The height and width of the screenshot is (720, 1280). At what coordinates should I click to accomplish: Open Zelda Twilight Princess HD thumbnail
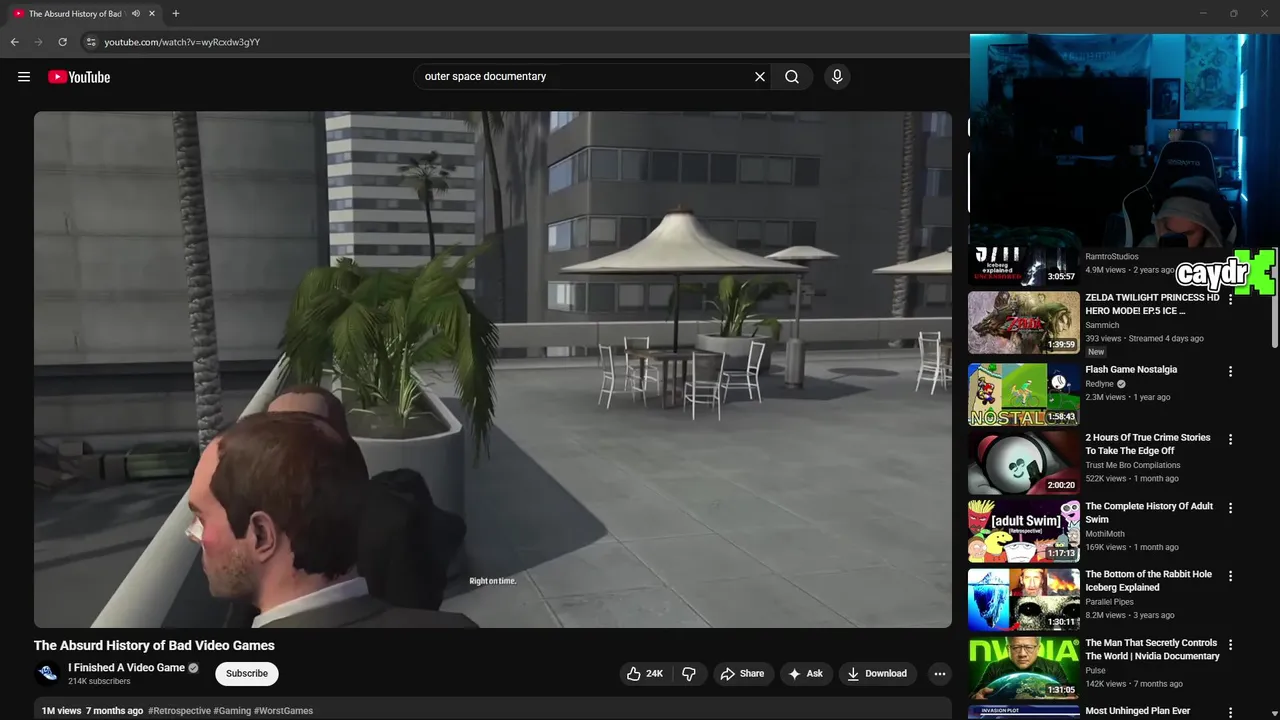pos(1024,322)
